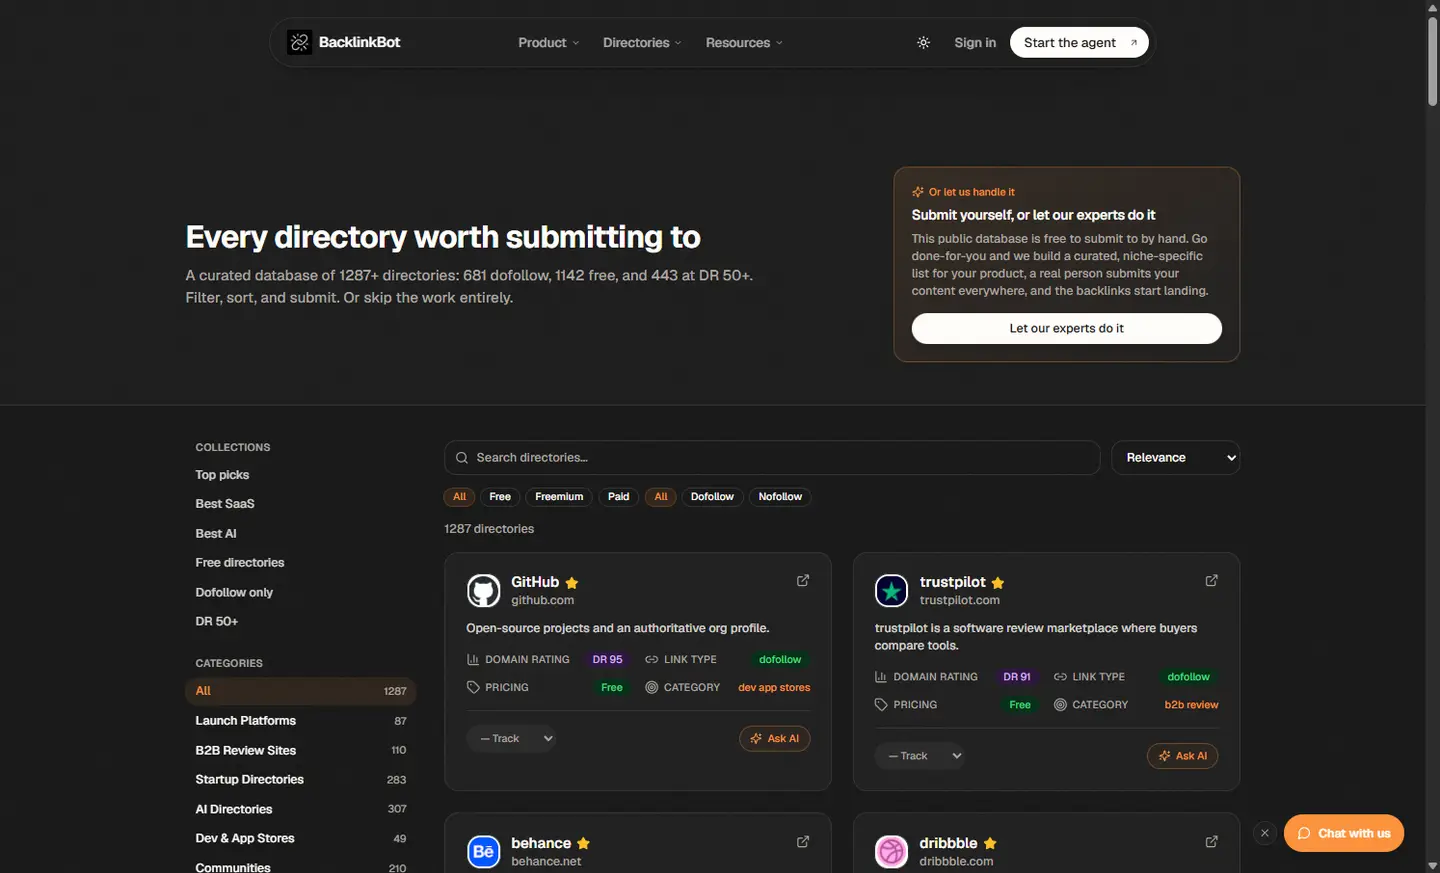Click the GitHub octocat logo
The height and width of the screenshot is (873, 1440).
click(x=483, y=590)
